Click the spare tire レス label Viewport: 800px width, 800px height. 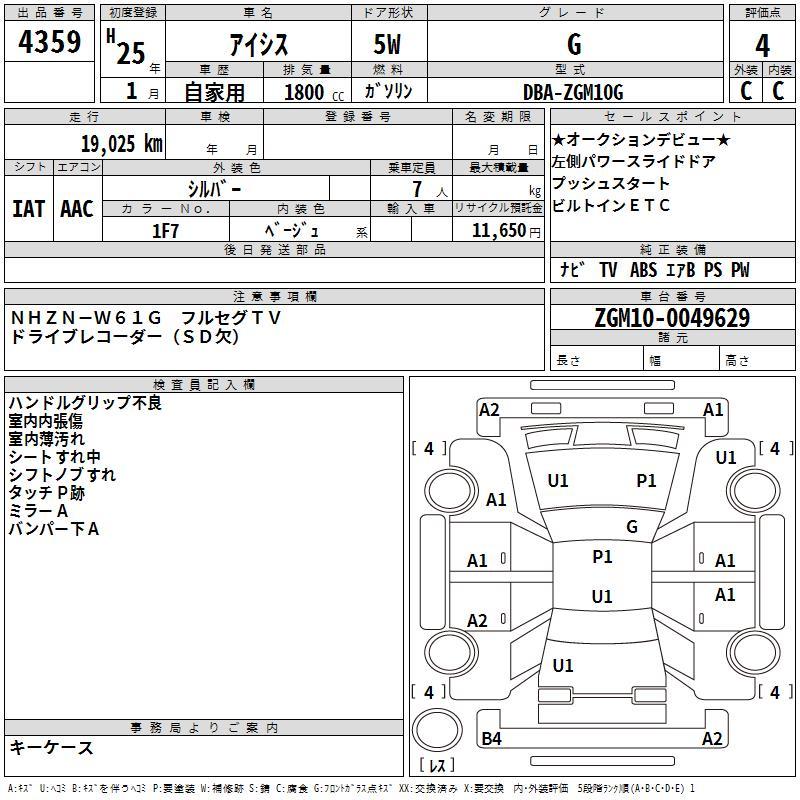tap(437, 764)
